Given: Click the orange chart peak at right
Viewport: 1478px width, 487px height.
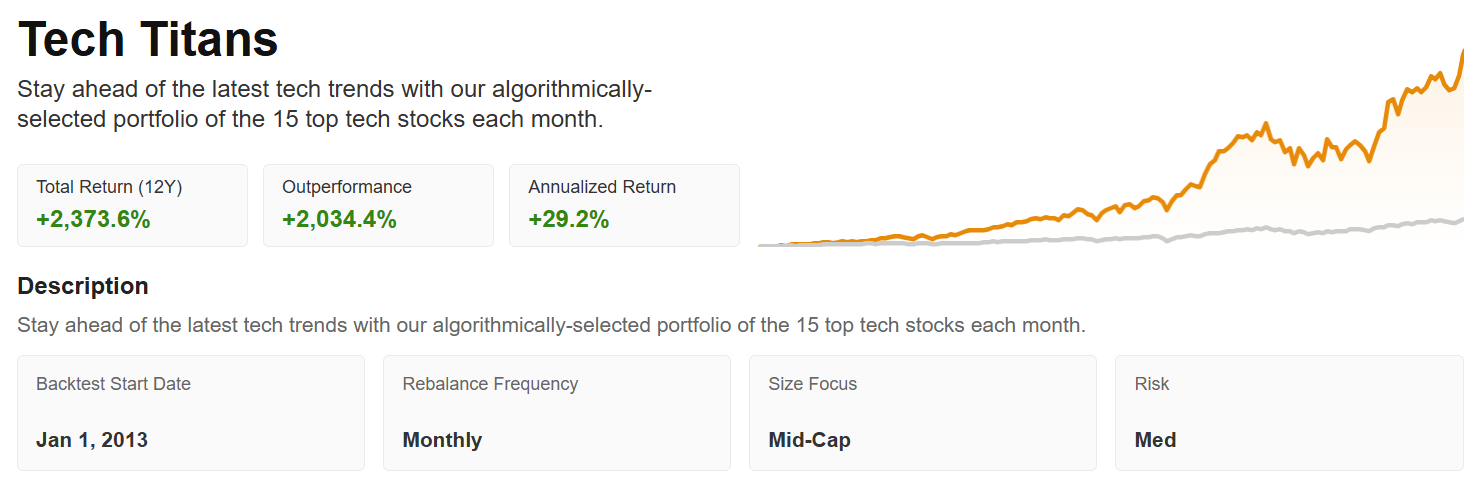Looking at the screenshot, I should click(x=1462, y=54).
